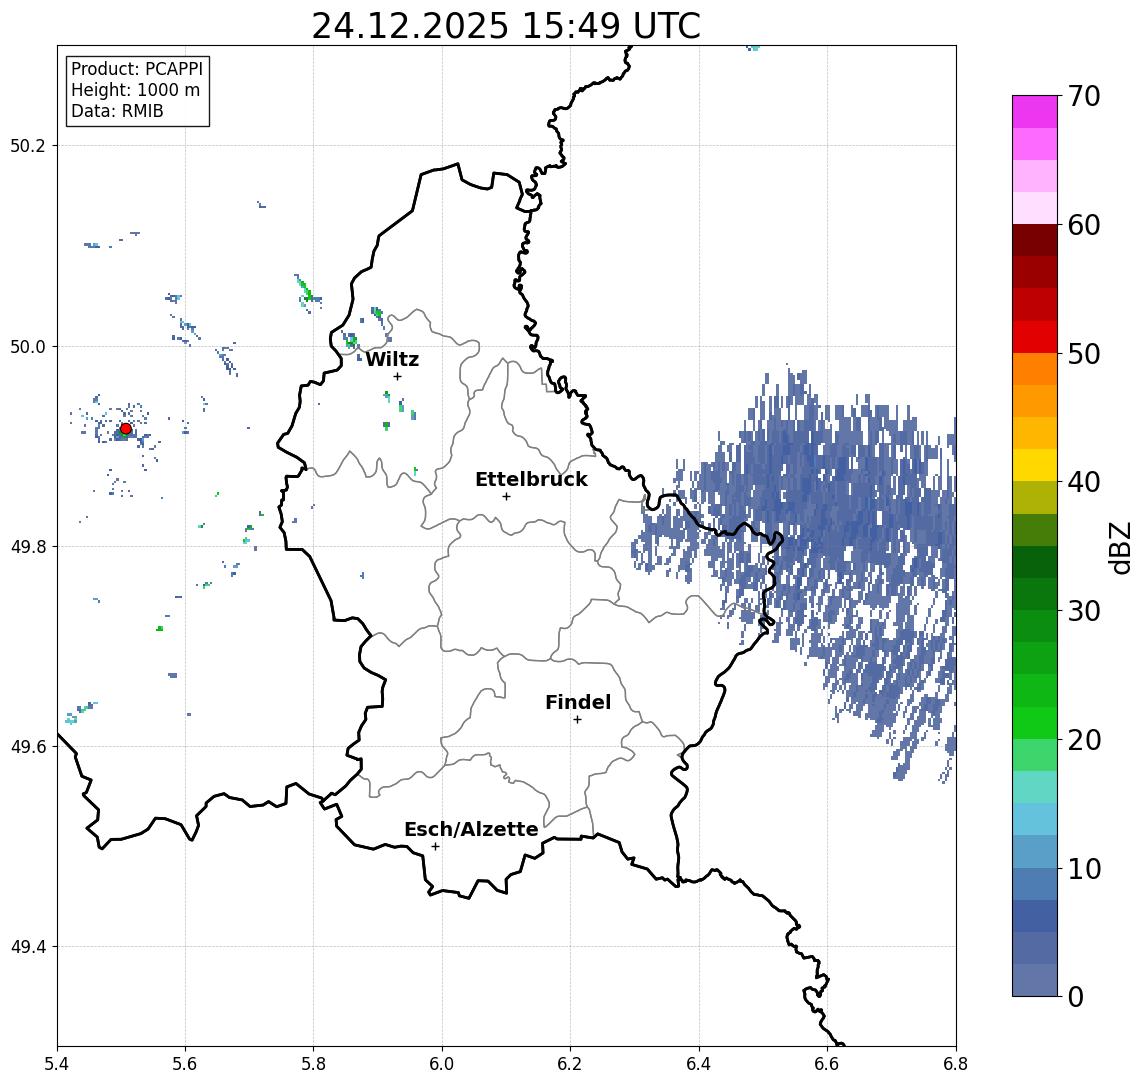
Task: Click the dBZ colorbar label
Action: click(1120, 548)
